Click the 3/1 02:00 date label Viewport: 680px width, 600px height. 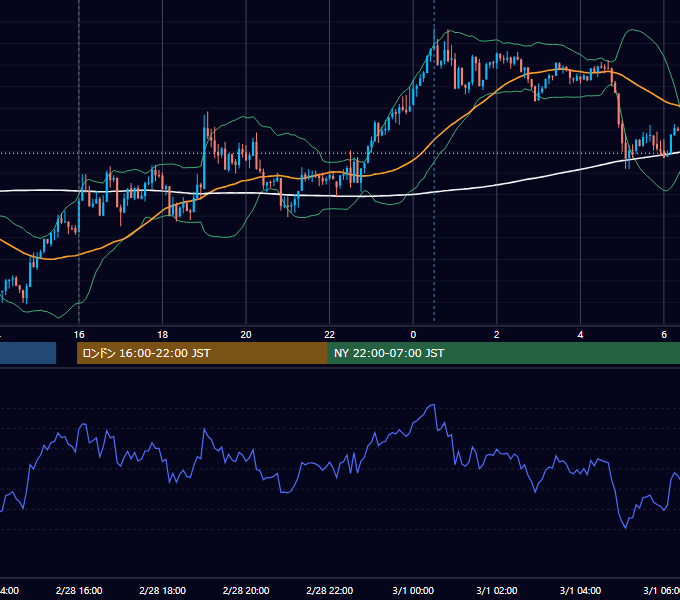pos(497,590)
